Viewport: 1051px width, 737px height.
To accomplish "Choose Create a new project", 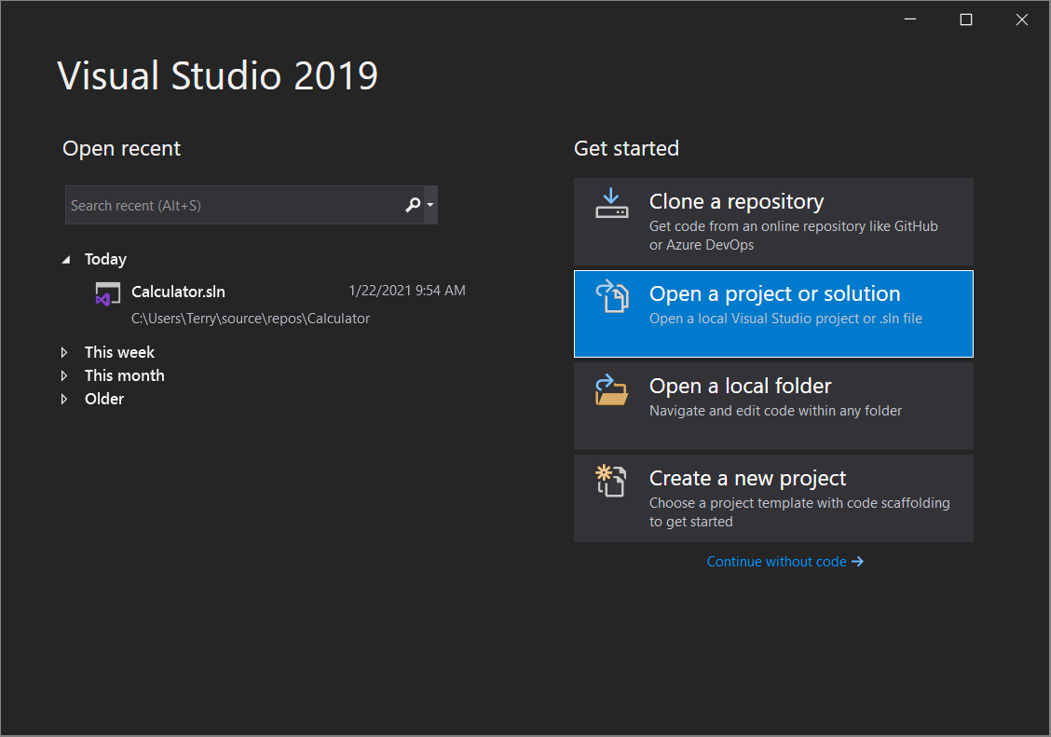I will tap(773, 497).
